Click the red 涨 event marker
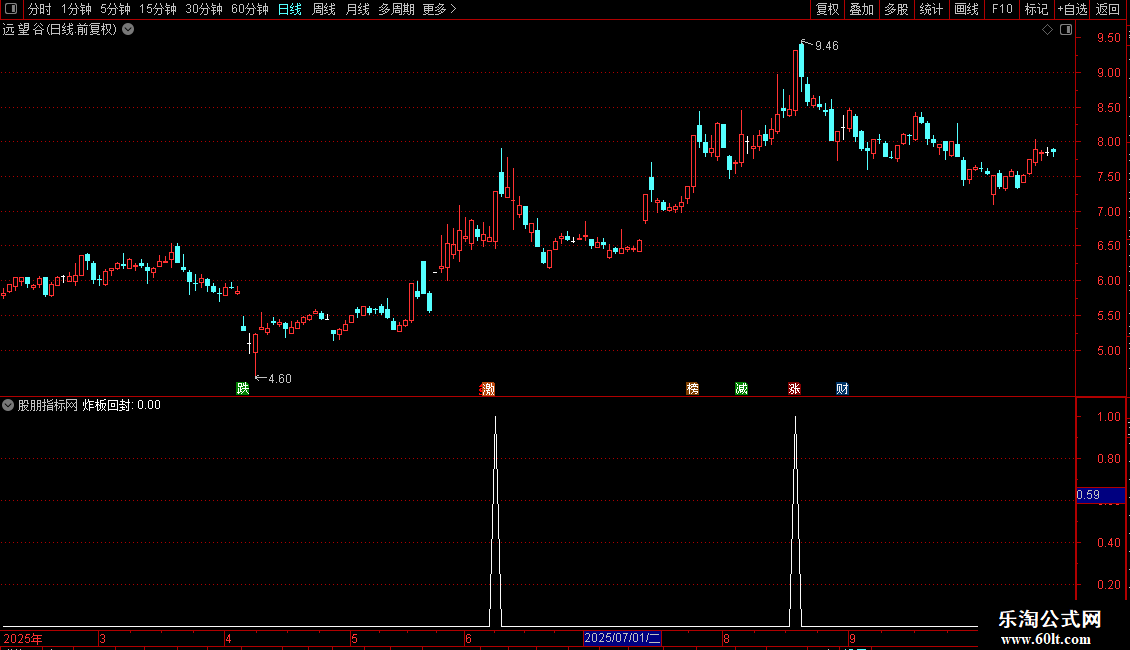This screenshot has width=1130, height=650. 794,388
